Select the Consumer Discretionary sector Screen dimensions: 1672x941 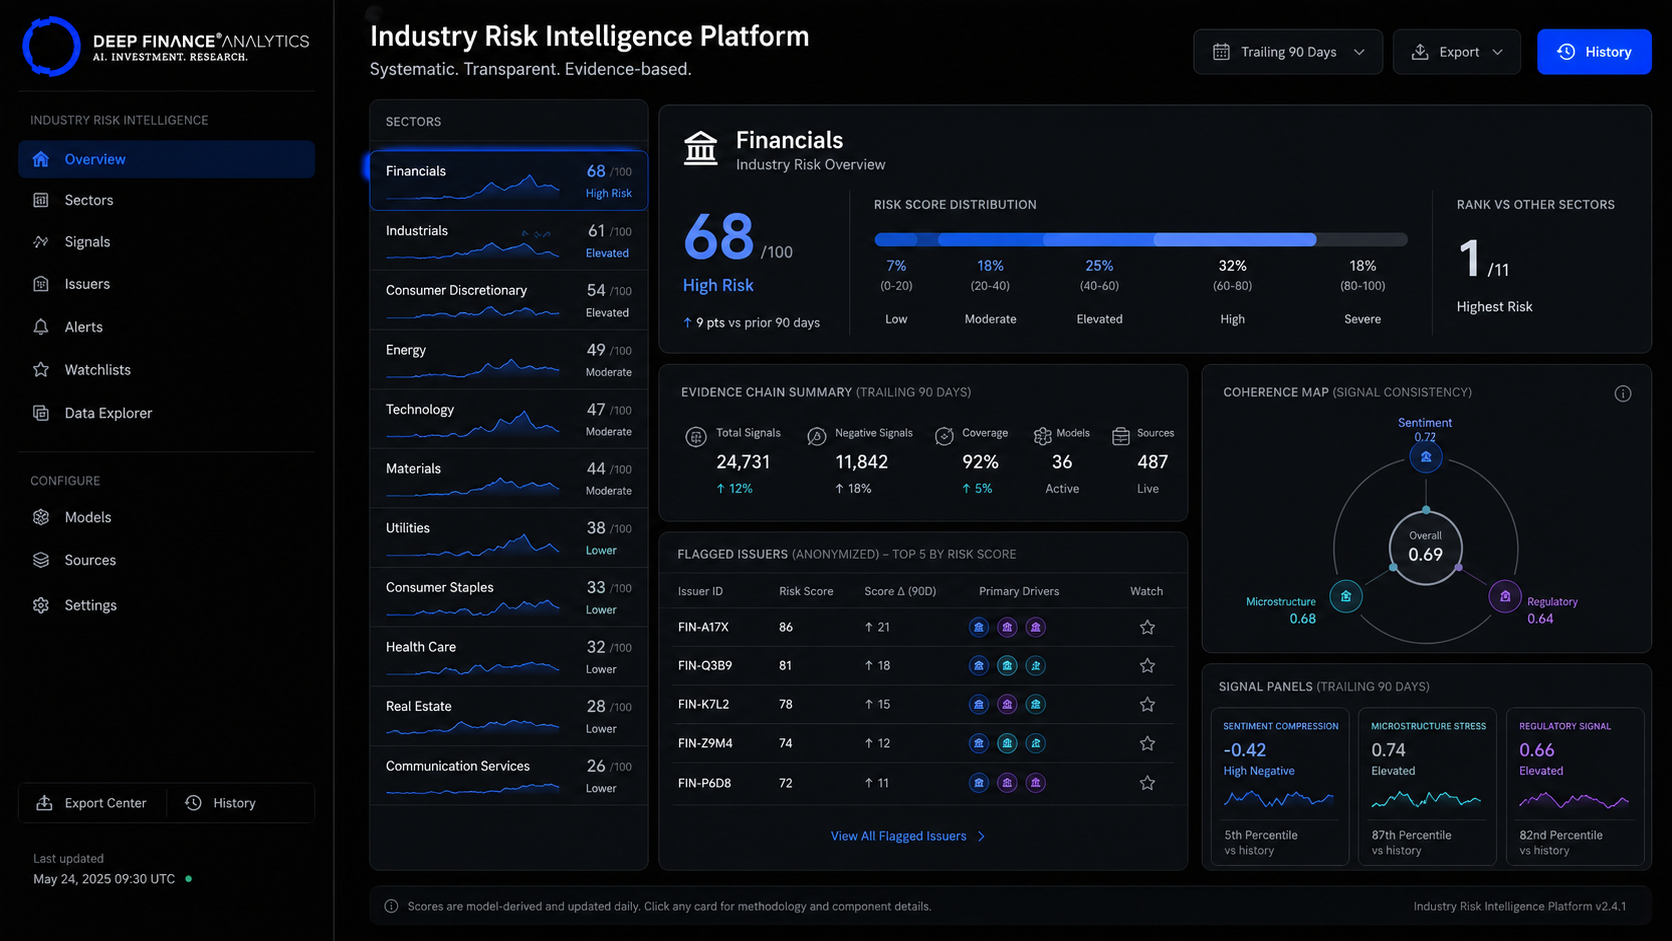pyautogui.click(x=509, y=300)
